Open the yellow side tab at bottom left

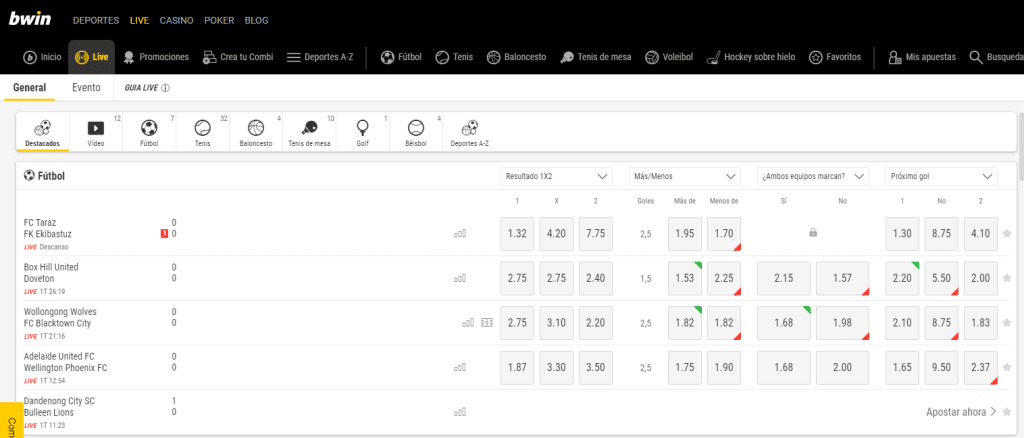click(x=11, y=420)
